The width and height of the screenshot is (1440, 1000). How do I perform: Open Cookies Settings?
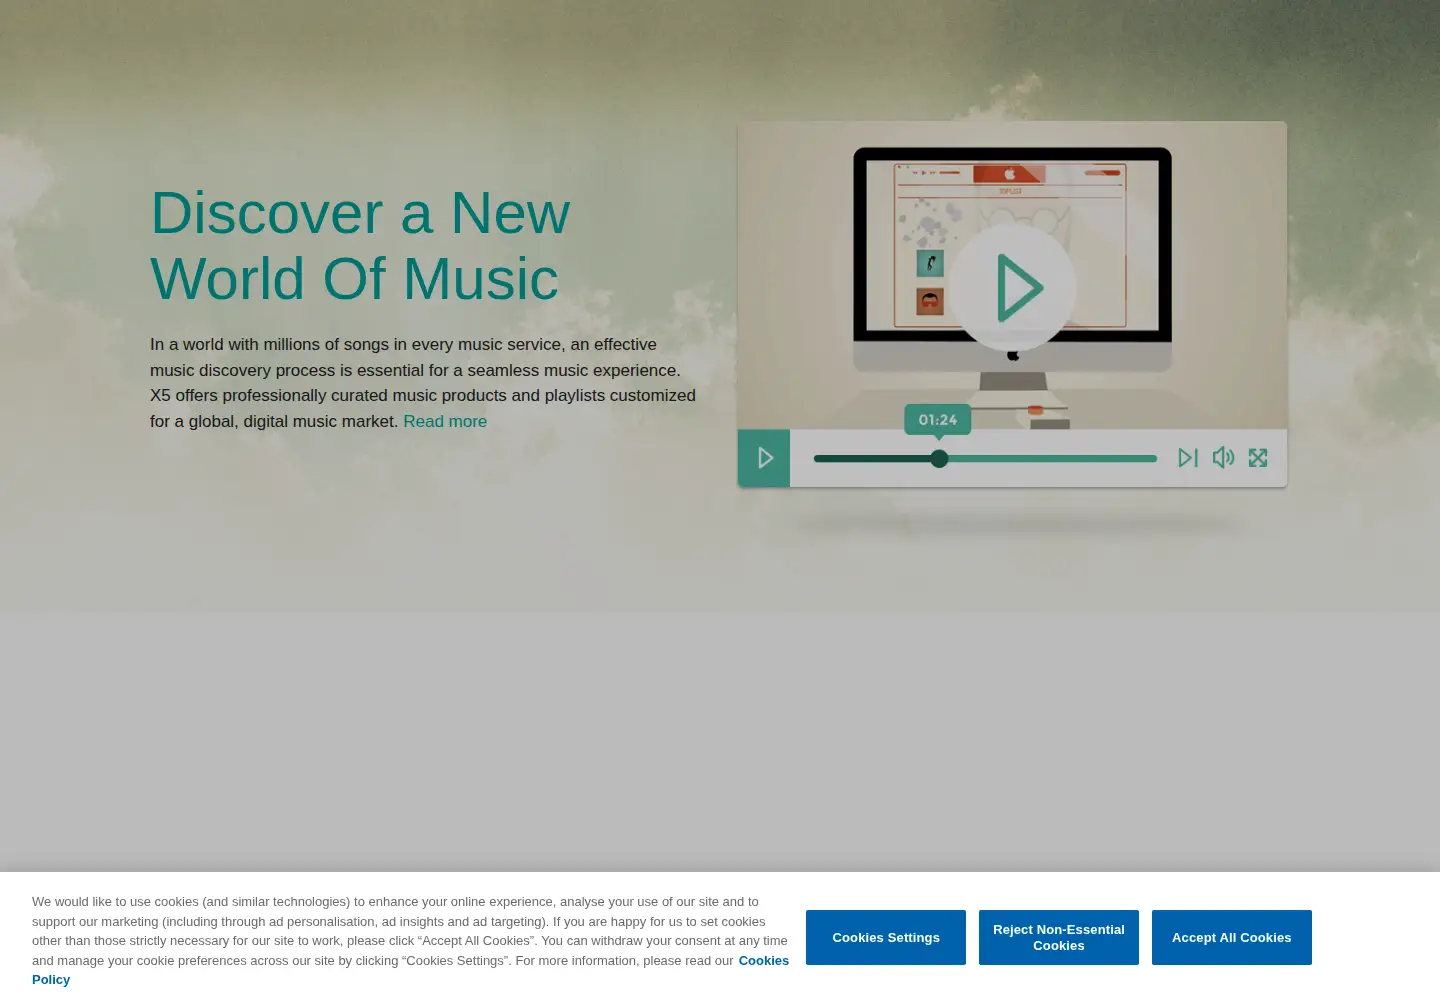(886, 938)
